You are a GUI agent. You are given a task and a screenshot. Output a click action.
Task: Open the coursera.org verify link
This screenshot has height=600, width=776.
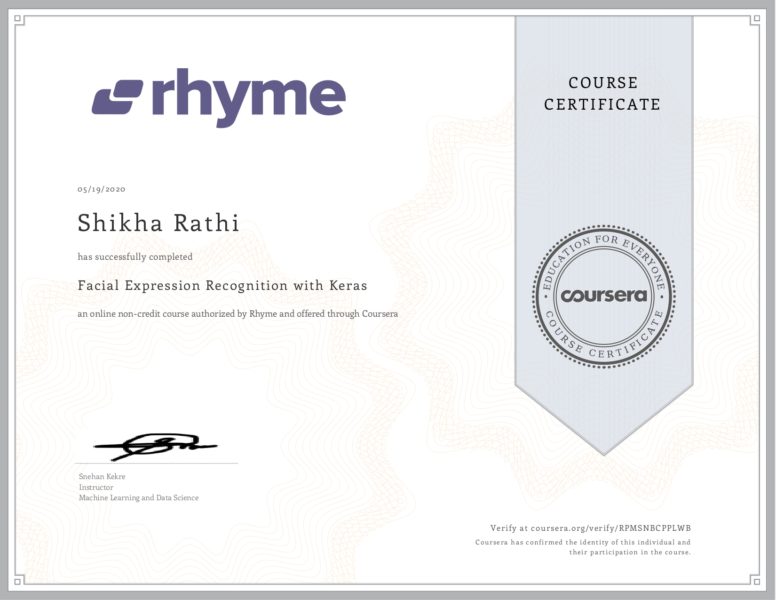pos(590,528)
